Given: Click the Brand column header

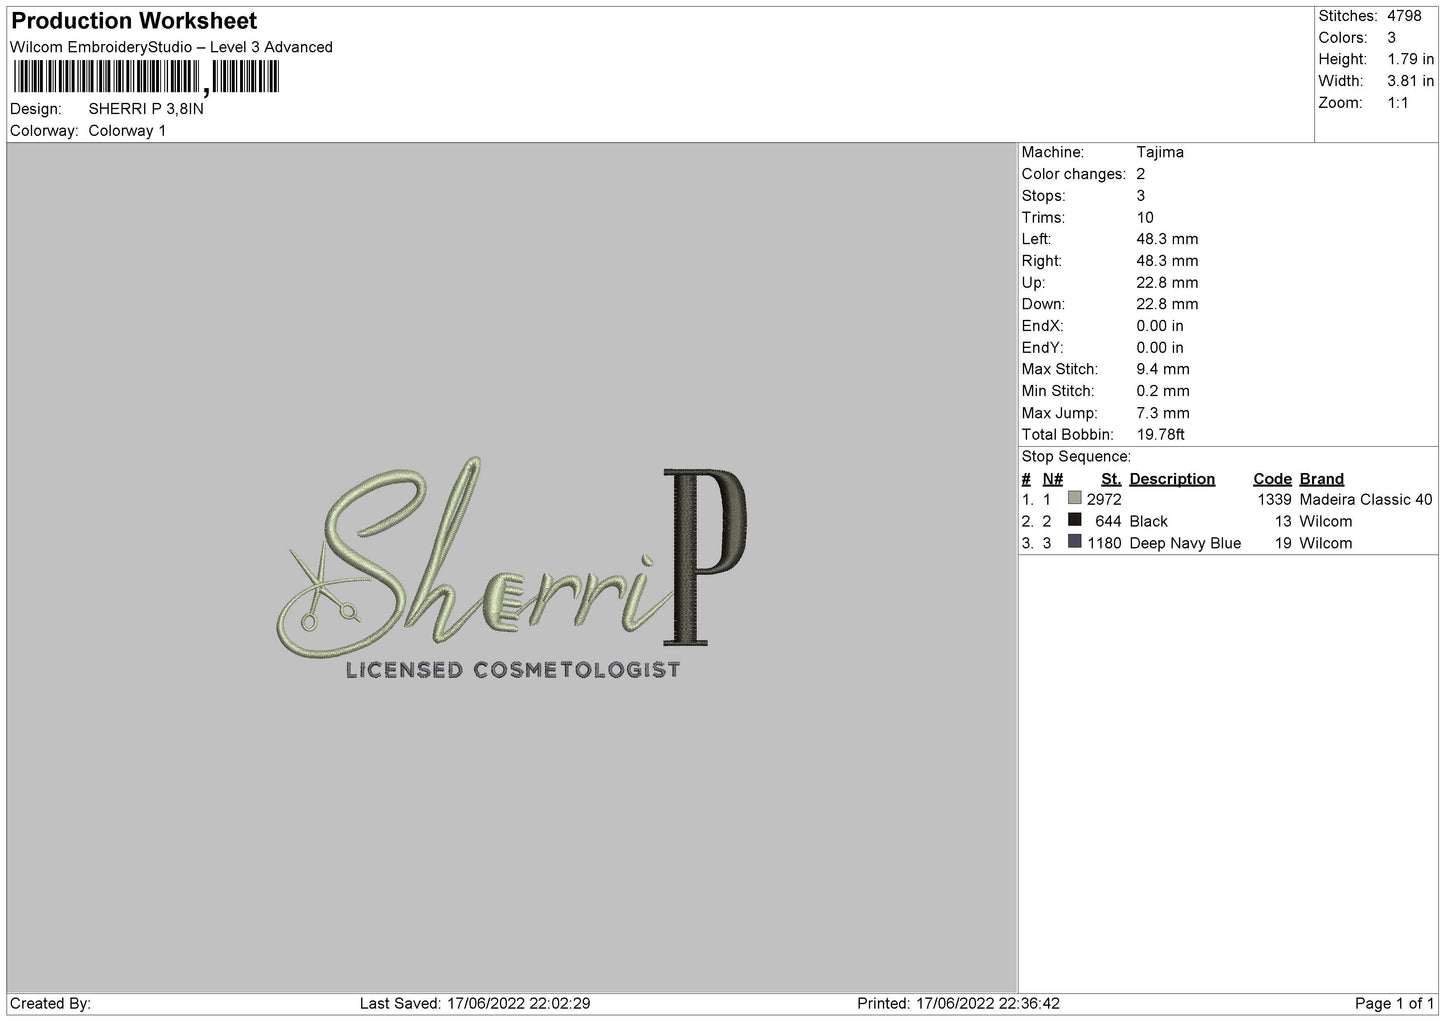Looking at the screenshot, I should pos(1321,479).
